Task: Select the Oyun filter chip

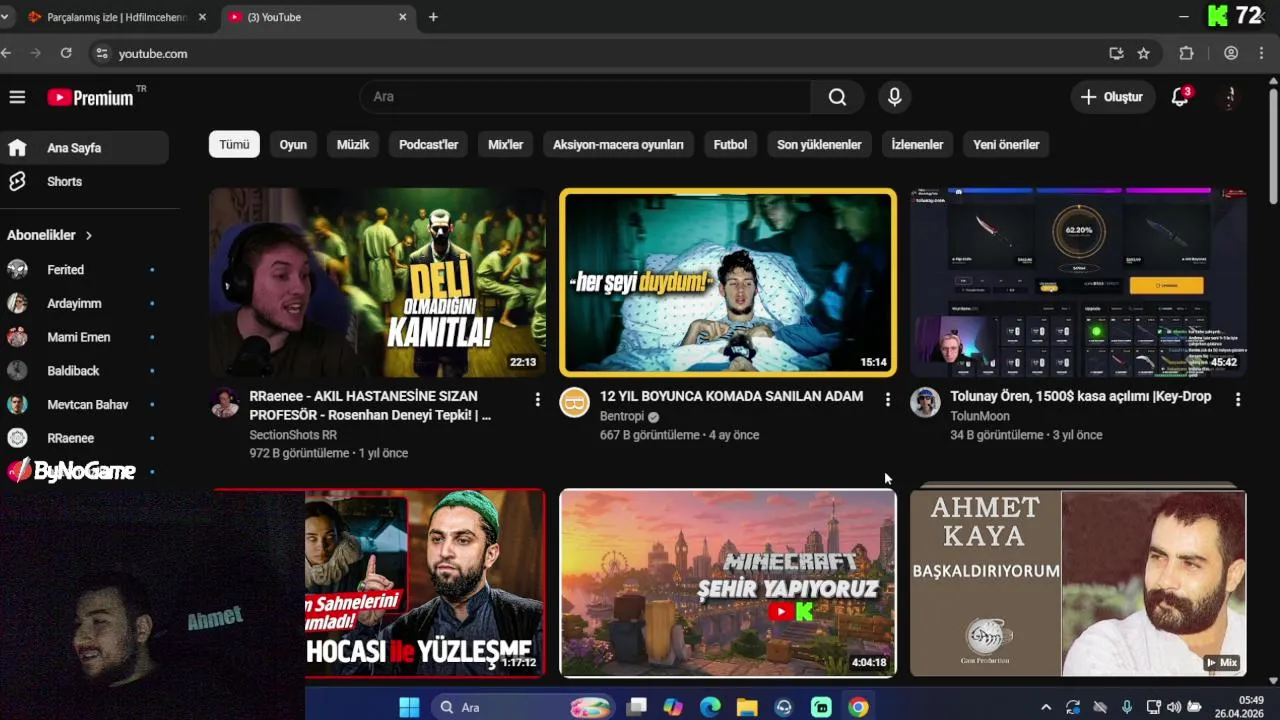Action: (x=293, y=145)
